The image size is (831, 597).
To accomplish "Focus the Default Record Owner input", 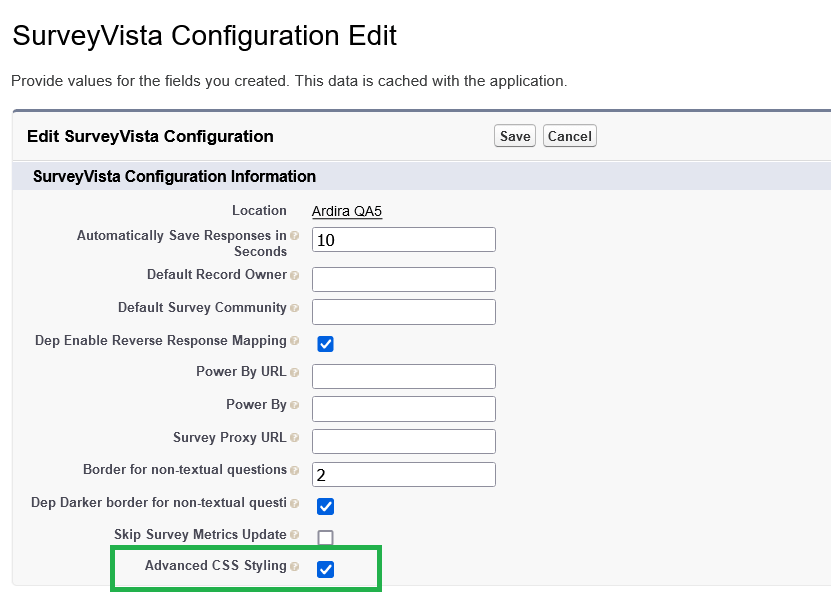I will click(x=403, y=279).
